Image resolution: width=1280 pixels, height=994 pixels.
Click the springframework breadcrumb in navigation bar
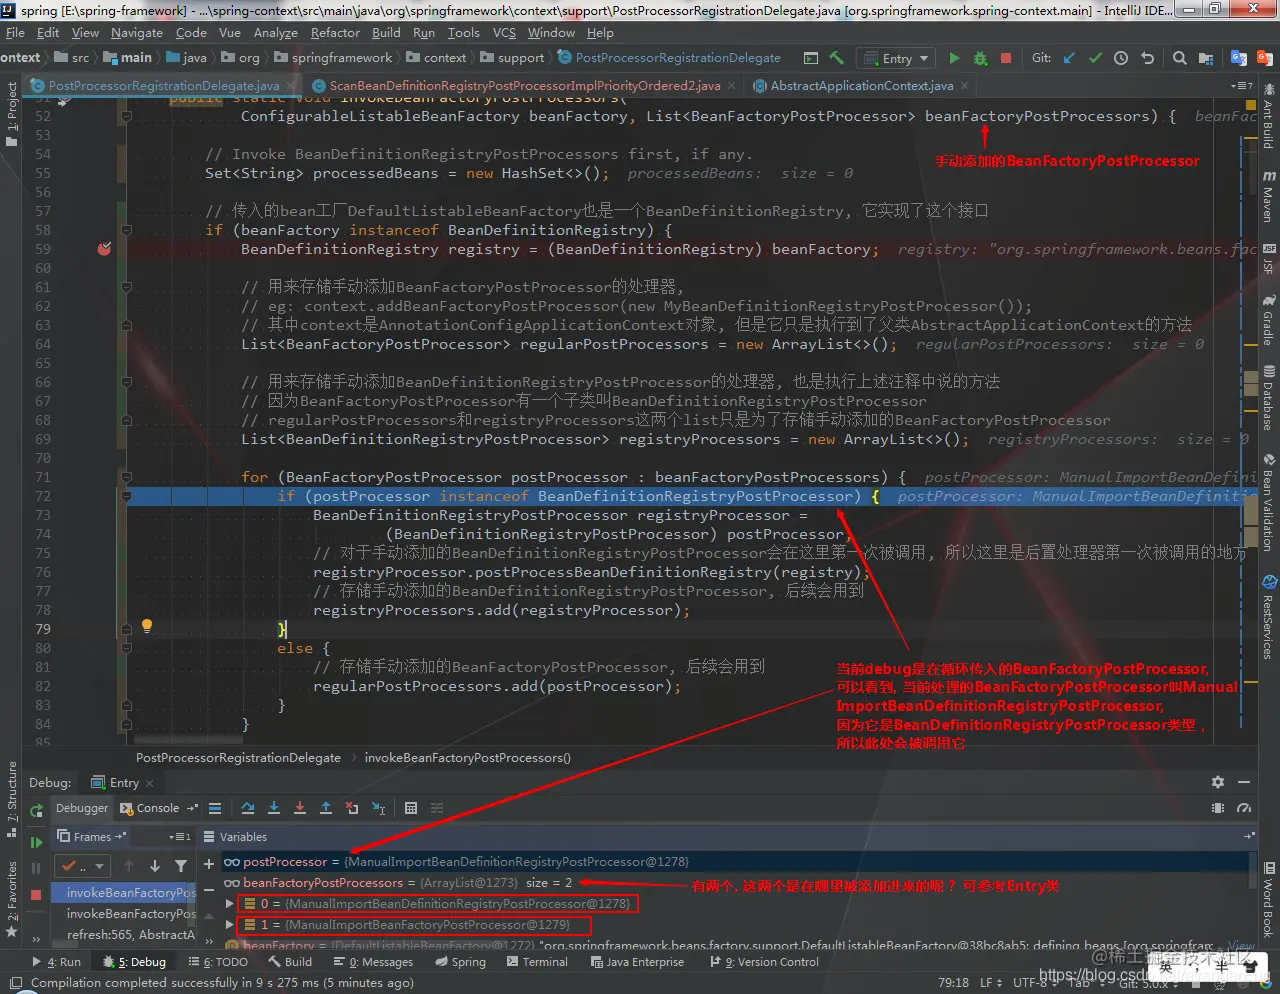click(332, 58)
